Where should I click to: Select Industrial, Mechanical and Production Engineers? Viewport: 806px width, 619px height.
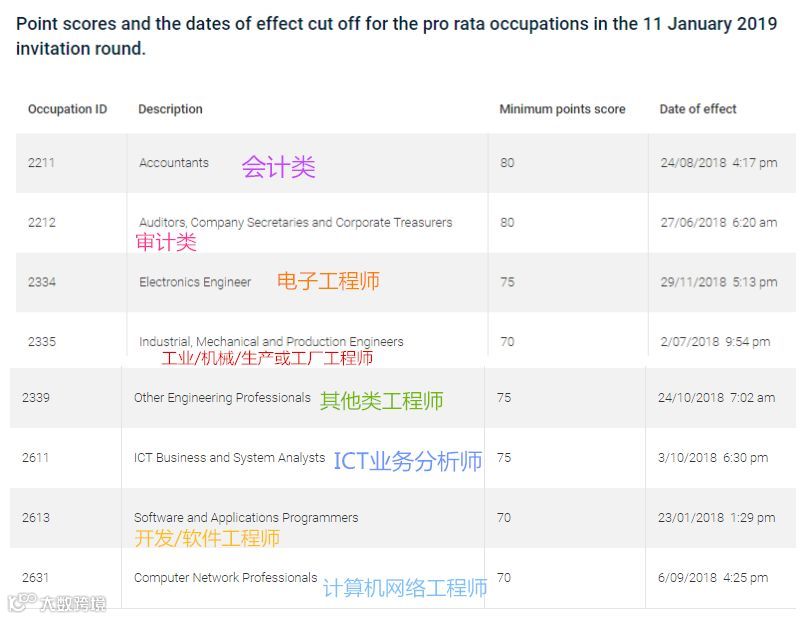tap(271, 341)
